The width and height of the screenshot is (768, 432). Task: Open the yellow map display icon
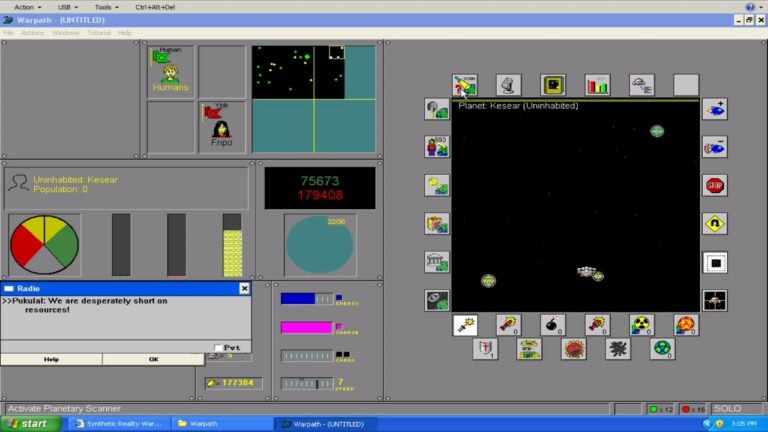coord(553,85)
